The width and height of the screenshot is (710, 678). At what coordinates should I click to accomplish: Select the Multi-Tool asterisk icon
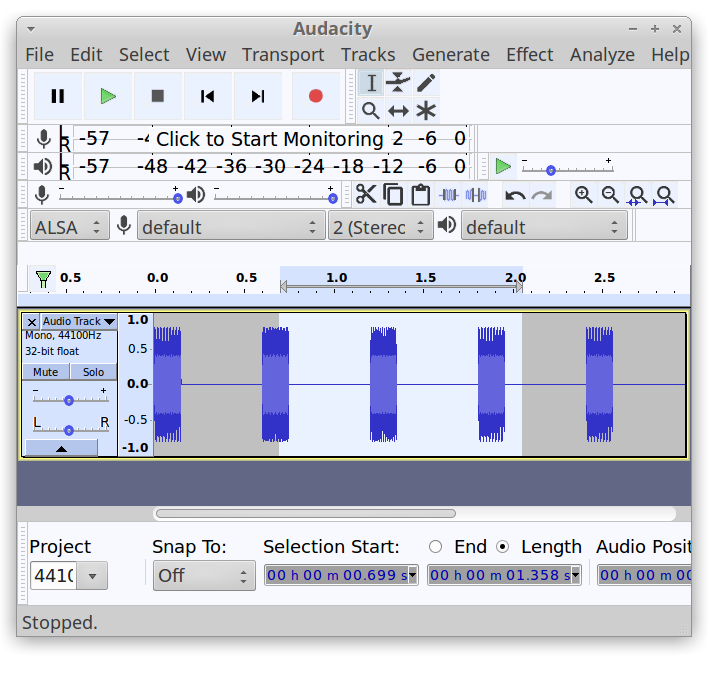tap(426, 111)
